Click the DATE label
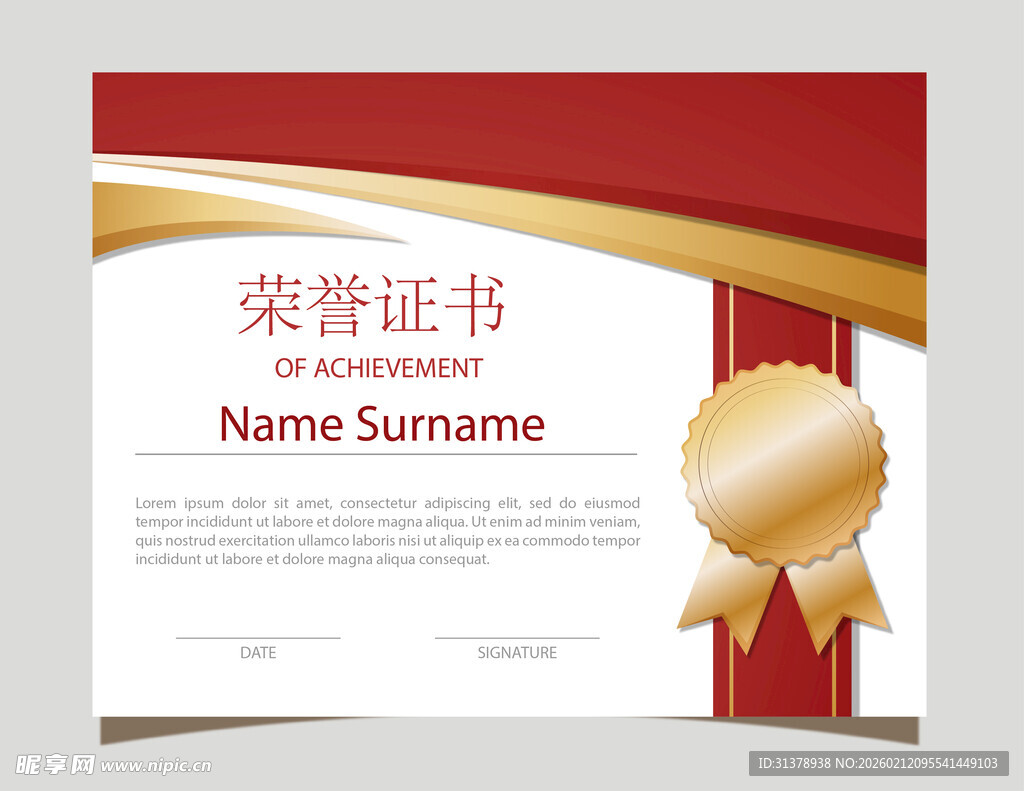Viewport: 1024px width, 791px height. pos(258,653)
